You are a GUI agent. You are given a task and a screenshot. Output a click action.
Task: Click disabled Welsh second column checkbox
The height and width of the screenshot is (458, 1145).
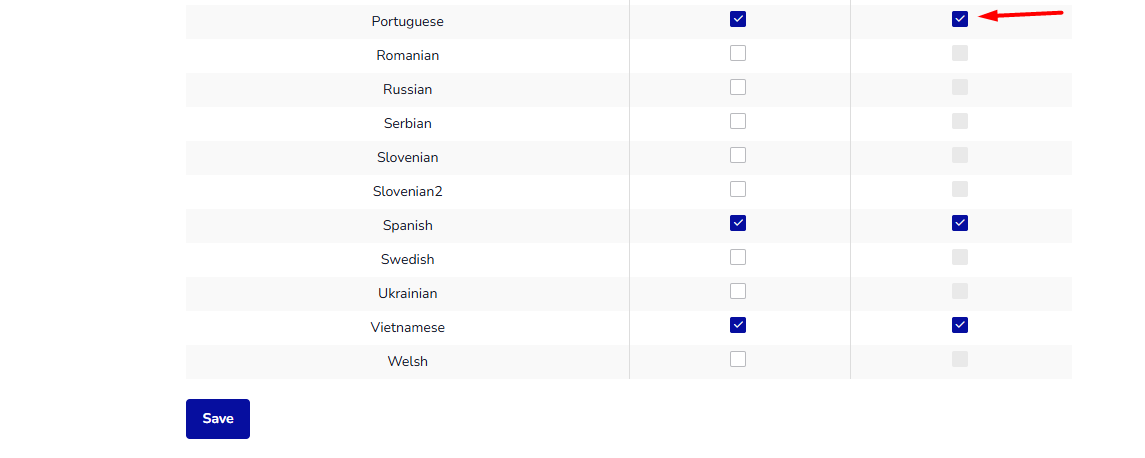click(x=960, y=359)
